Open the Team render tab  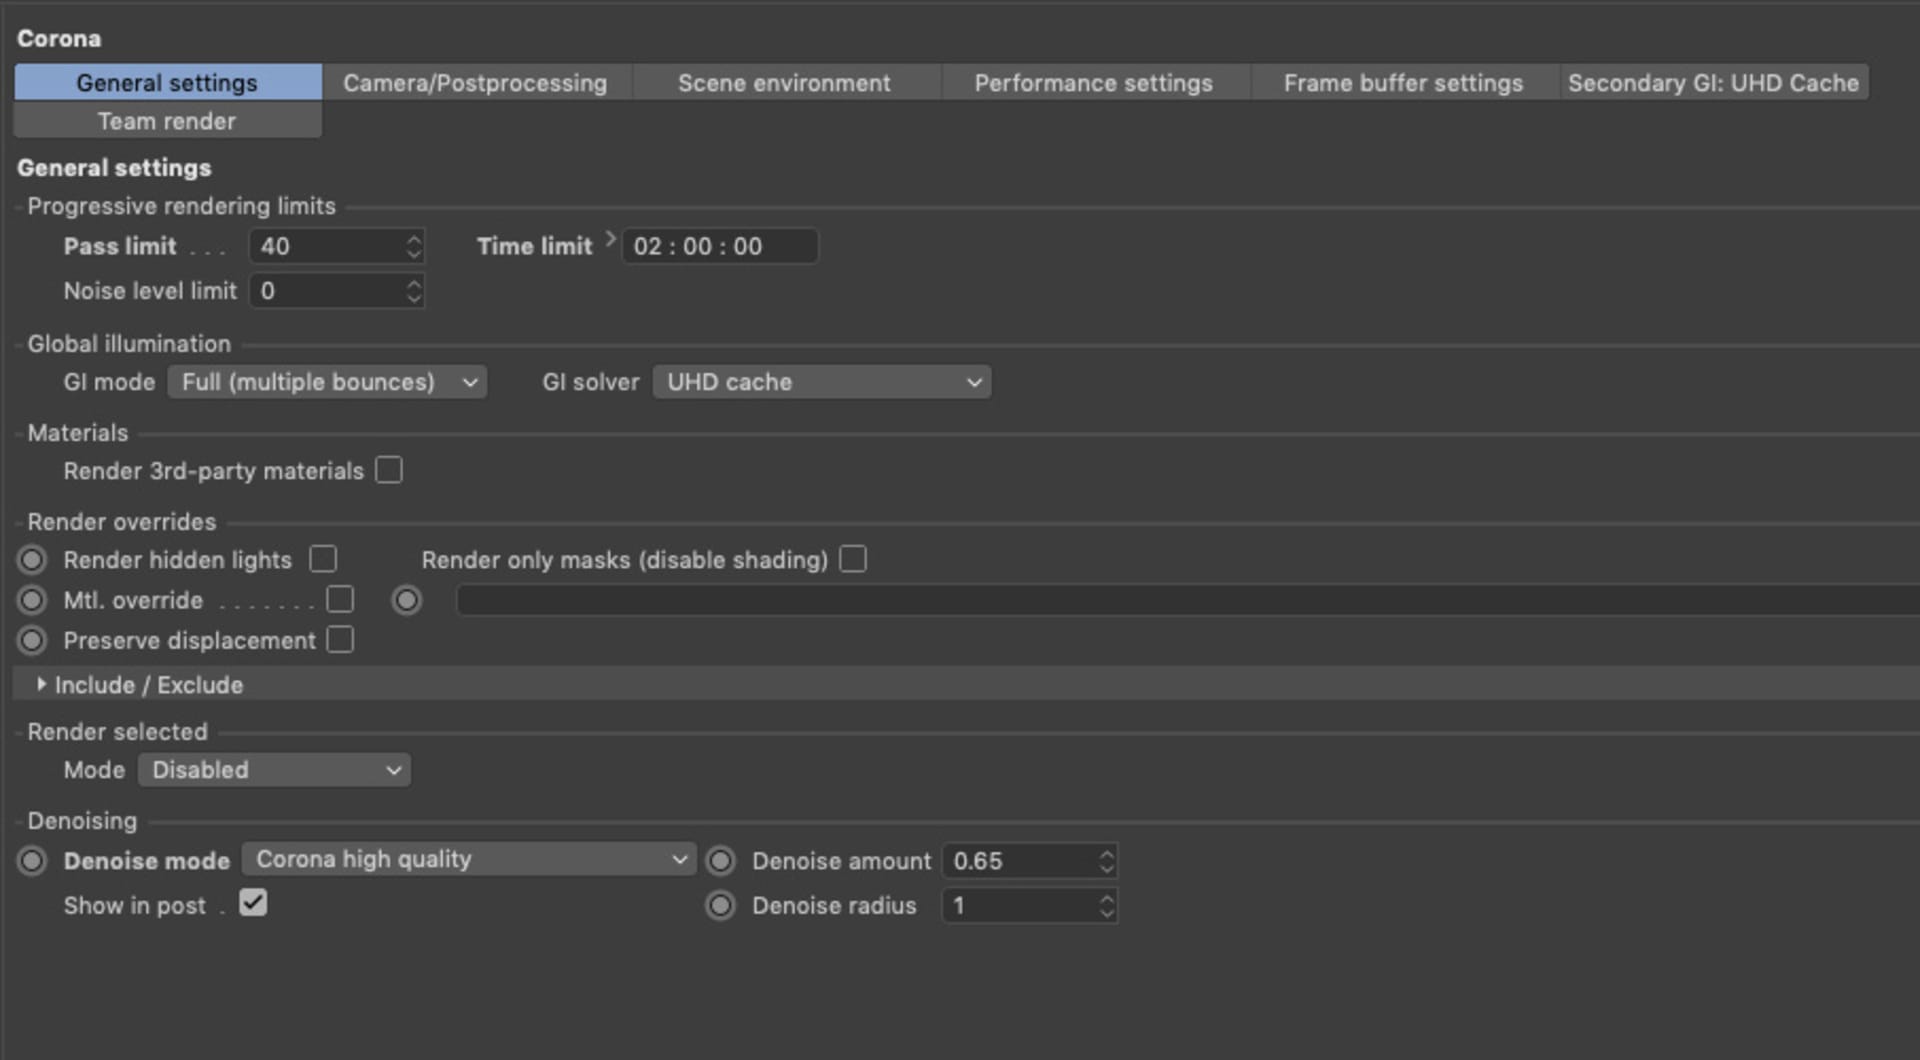click(168, 121)
